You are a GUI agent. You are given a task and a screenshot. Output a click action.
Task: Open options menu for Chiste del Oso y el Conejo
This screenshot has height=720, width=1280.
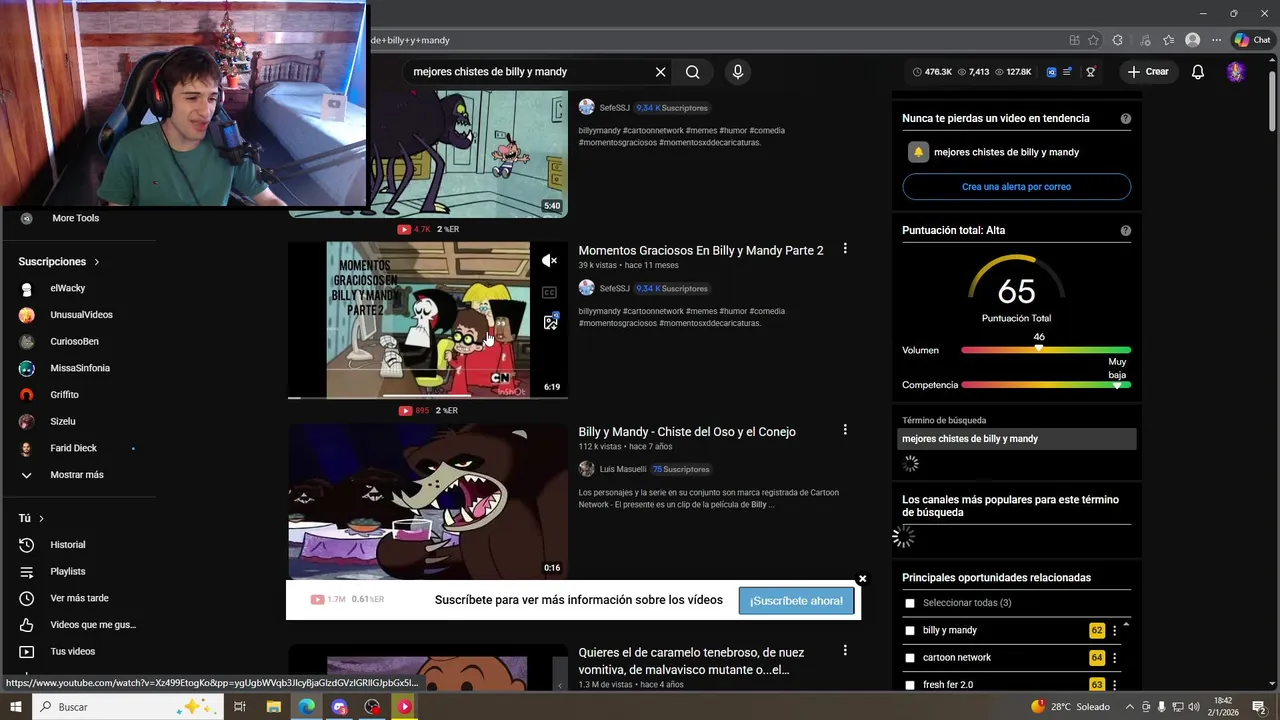click(845, 430)
